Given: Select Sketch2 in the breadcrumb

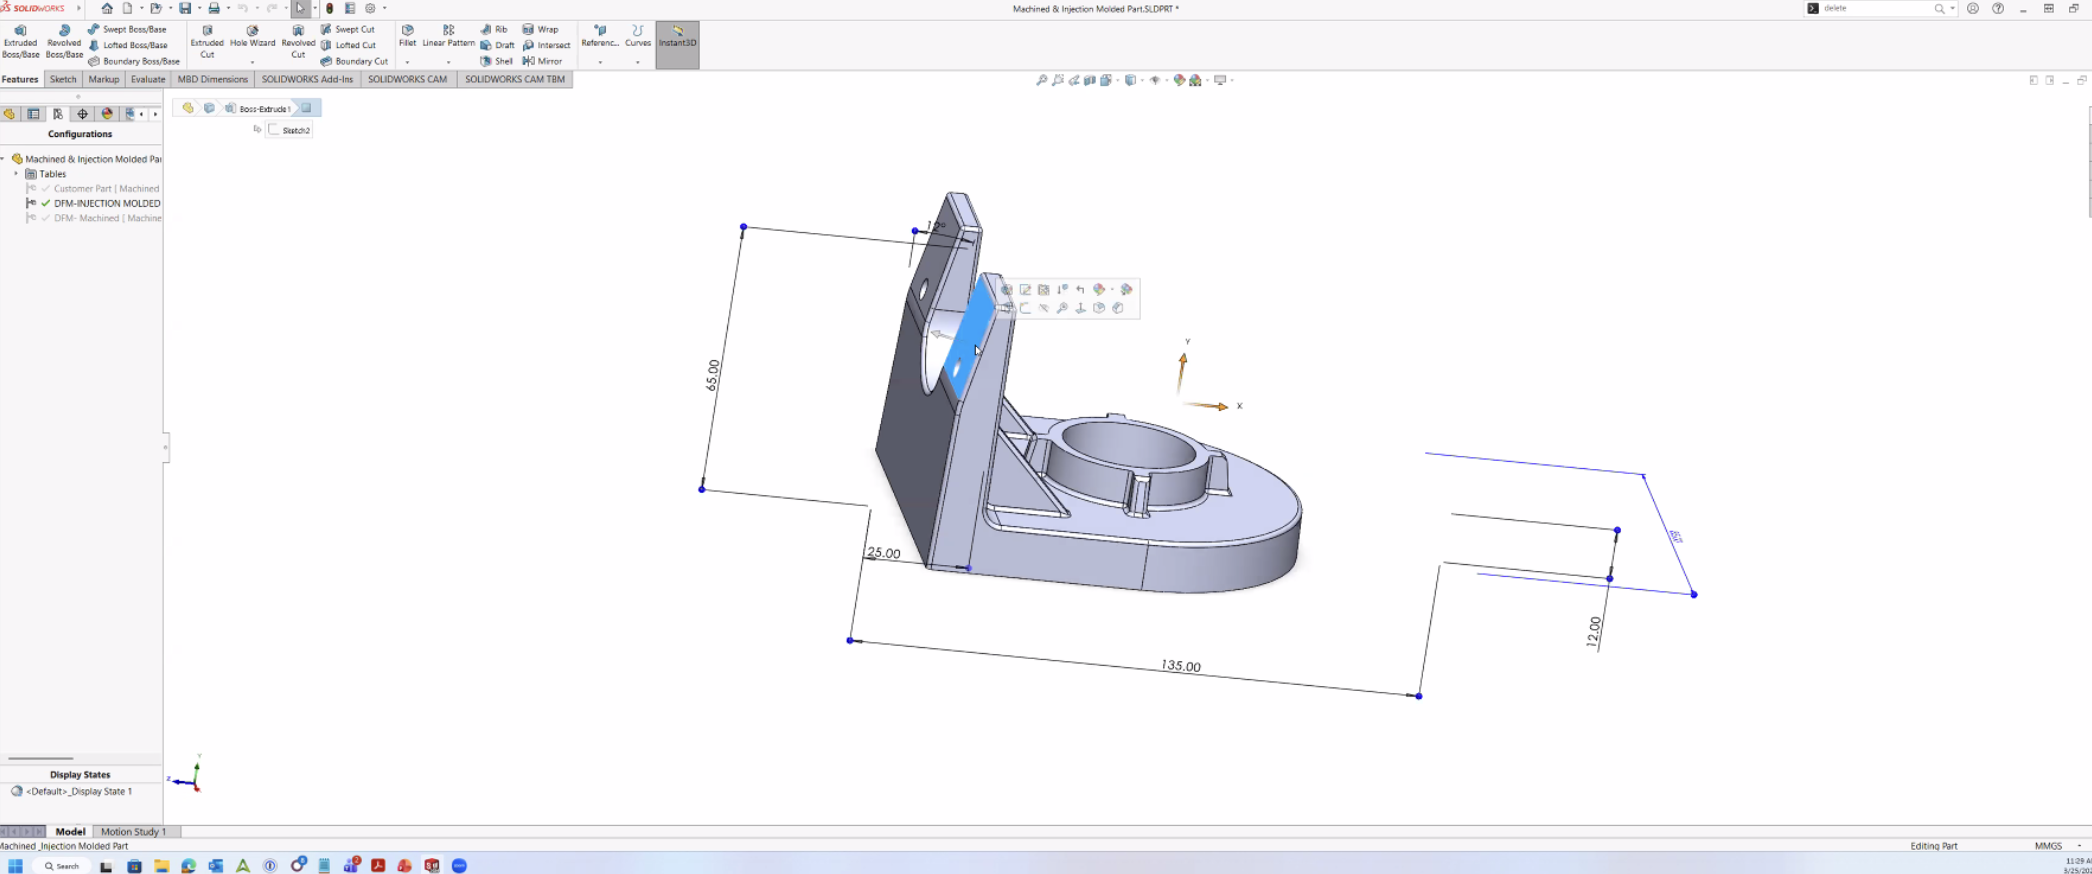Looking at the screenshot, I should [290, 130].
